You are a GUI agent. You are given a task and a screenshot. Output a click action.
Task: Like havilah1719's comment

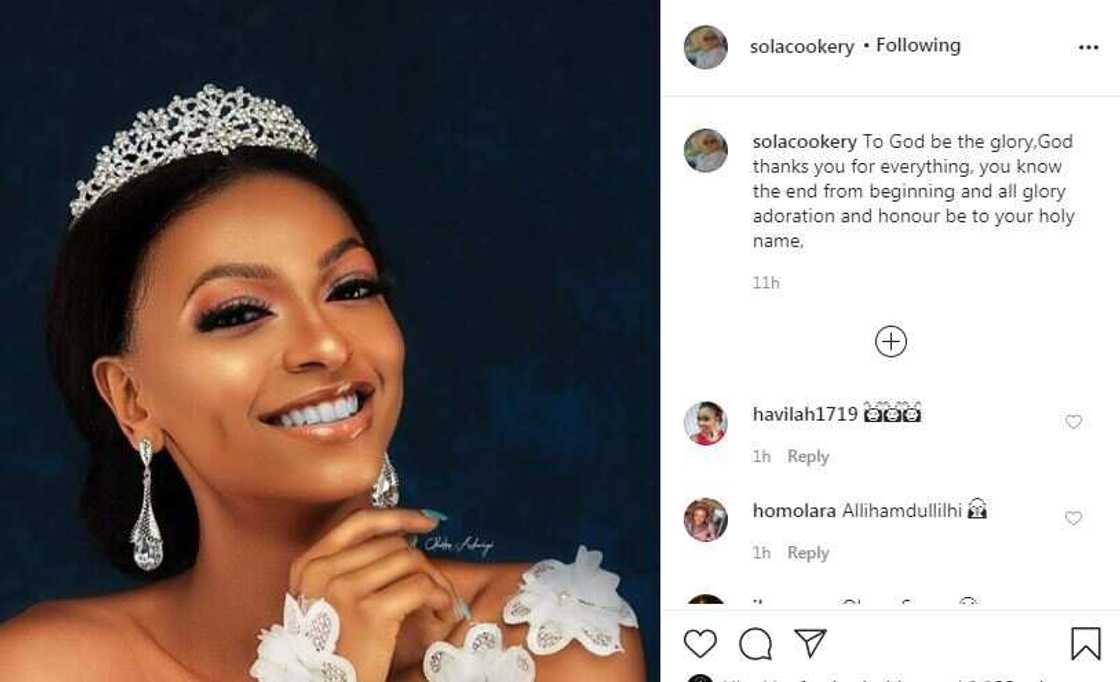click(1073, 422)
